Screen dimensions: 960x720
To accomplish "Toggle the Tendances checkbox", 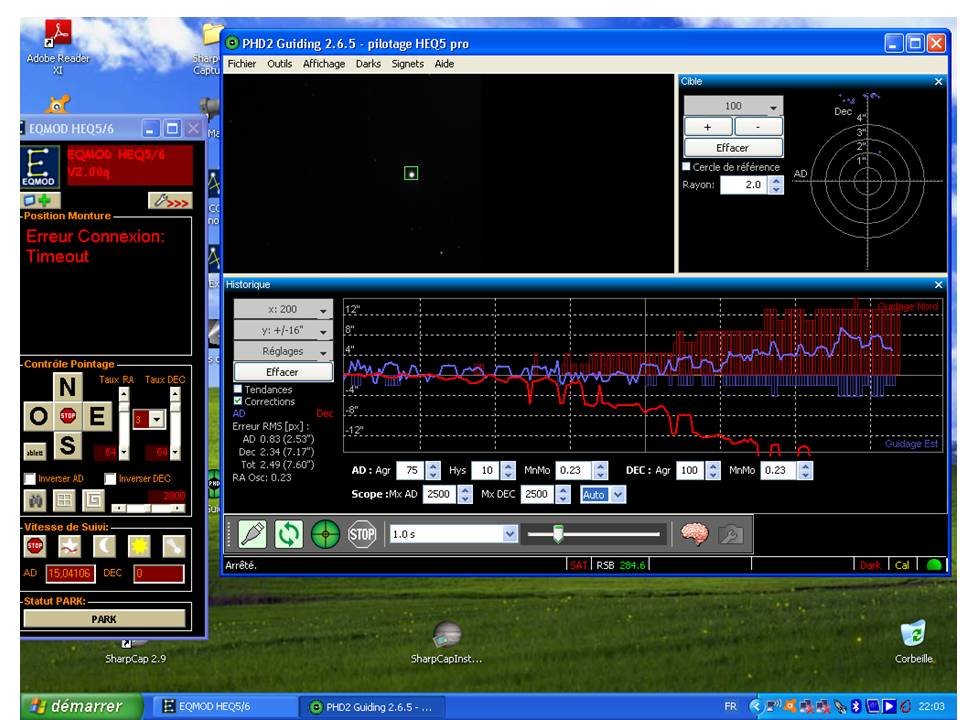I will [238, 389].
